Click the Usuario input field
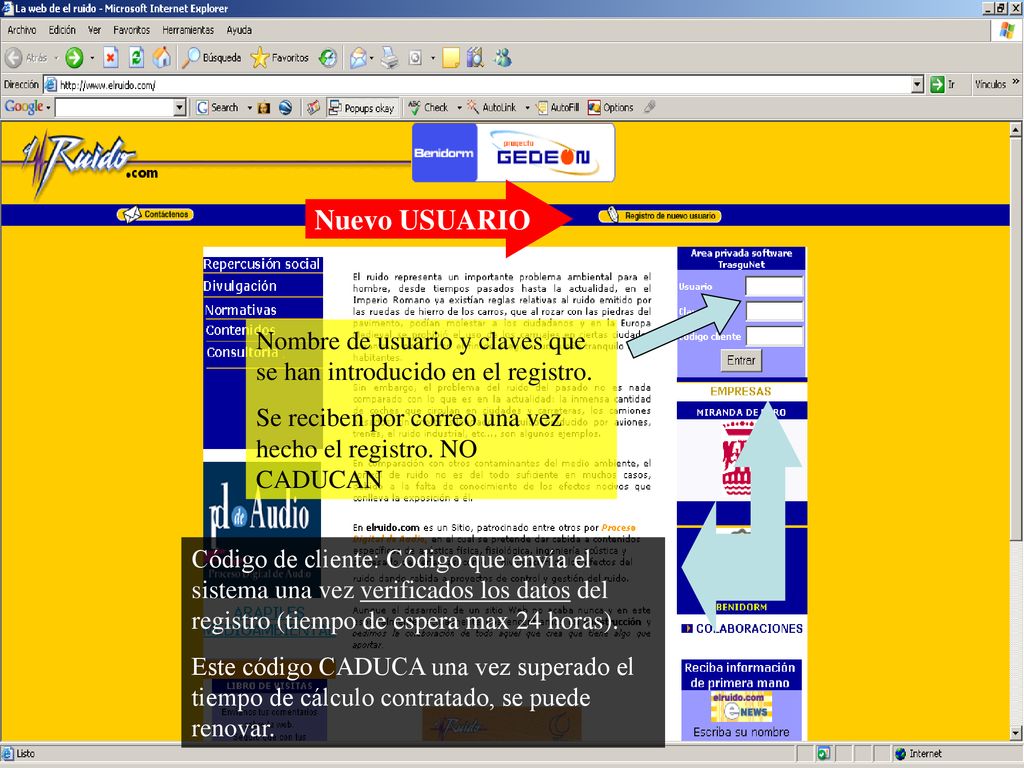 click(x=775, y=286)
